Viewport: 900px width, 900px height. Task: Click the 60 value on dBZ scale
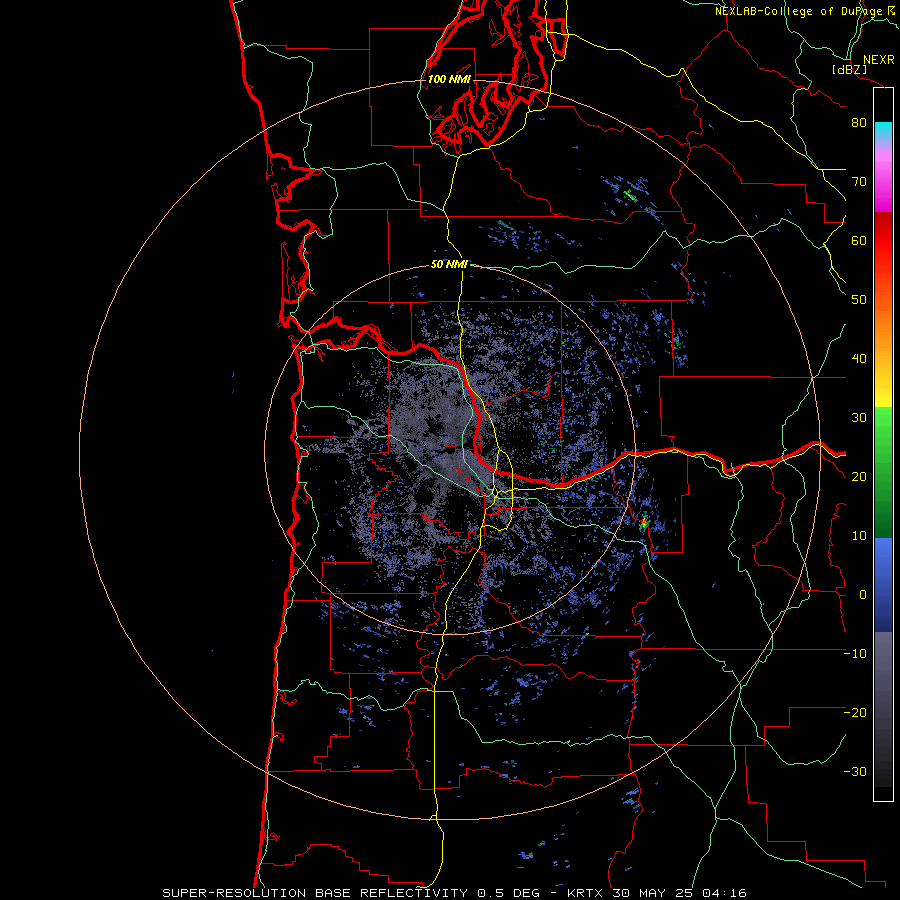859,240
